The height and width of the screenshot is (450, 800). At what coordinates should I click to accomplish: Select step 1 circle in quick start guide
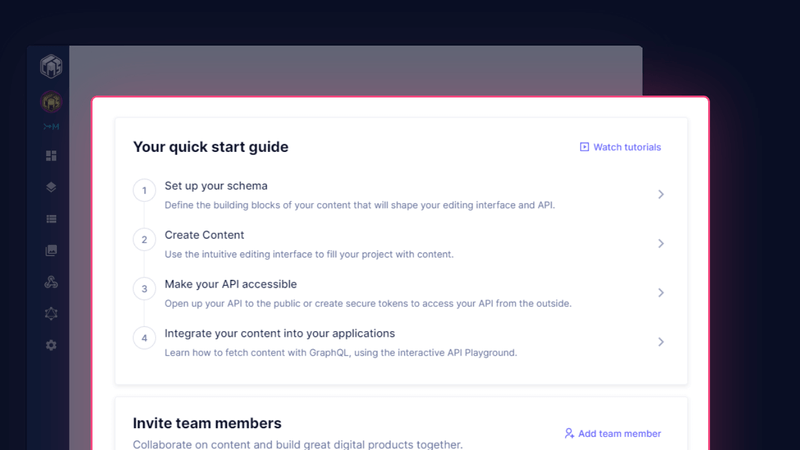(144, 190)
